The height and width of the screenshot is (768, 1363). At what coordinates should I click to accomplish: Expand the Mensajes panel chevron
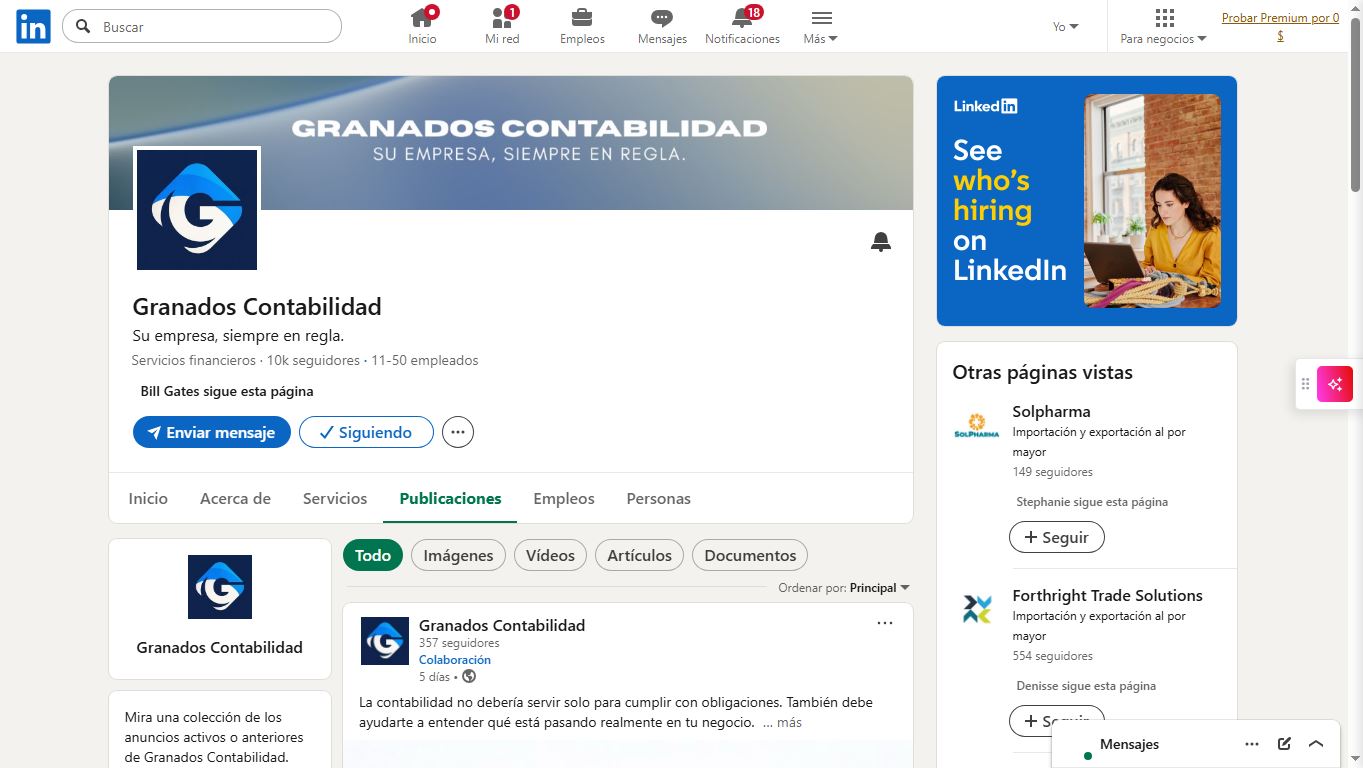(1316, 744)
